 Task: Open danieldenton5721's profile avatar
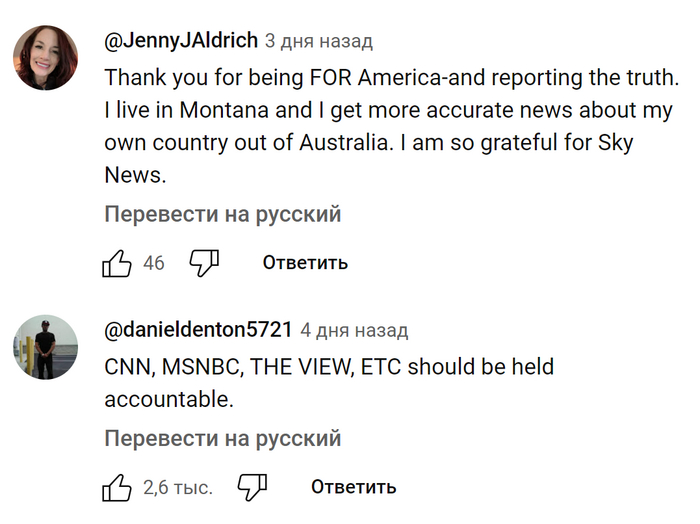(45, 348)
